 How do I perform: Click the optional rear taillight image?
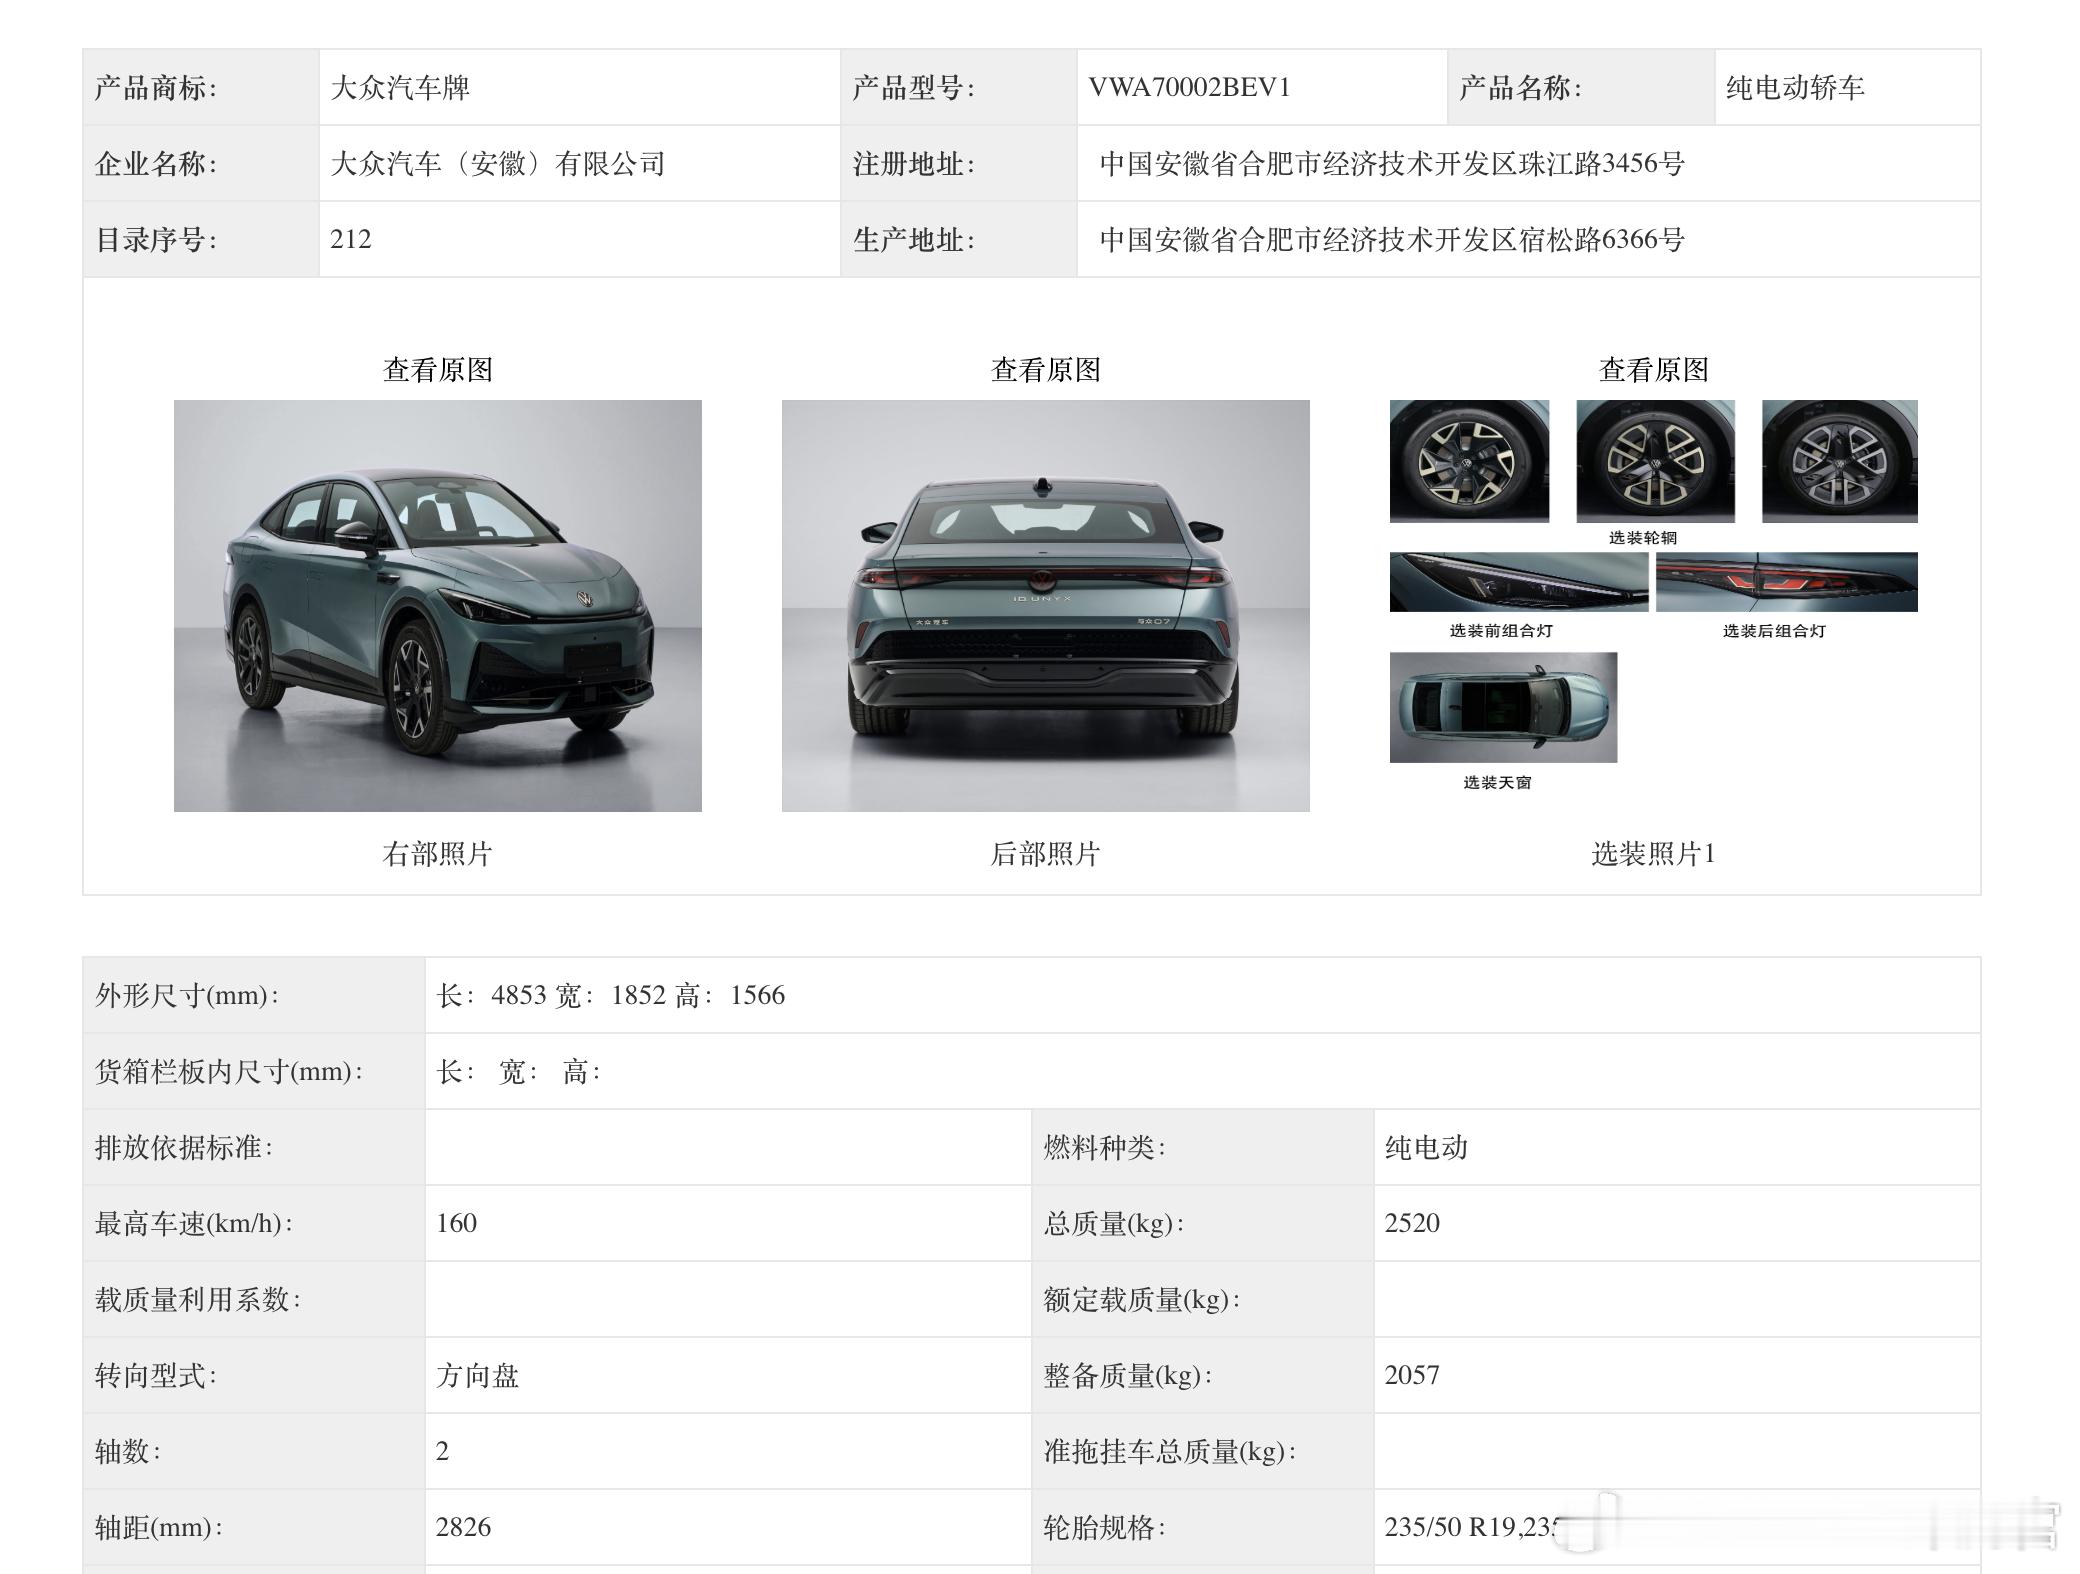tap(1786, 582)
